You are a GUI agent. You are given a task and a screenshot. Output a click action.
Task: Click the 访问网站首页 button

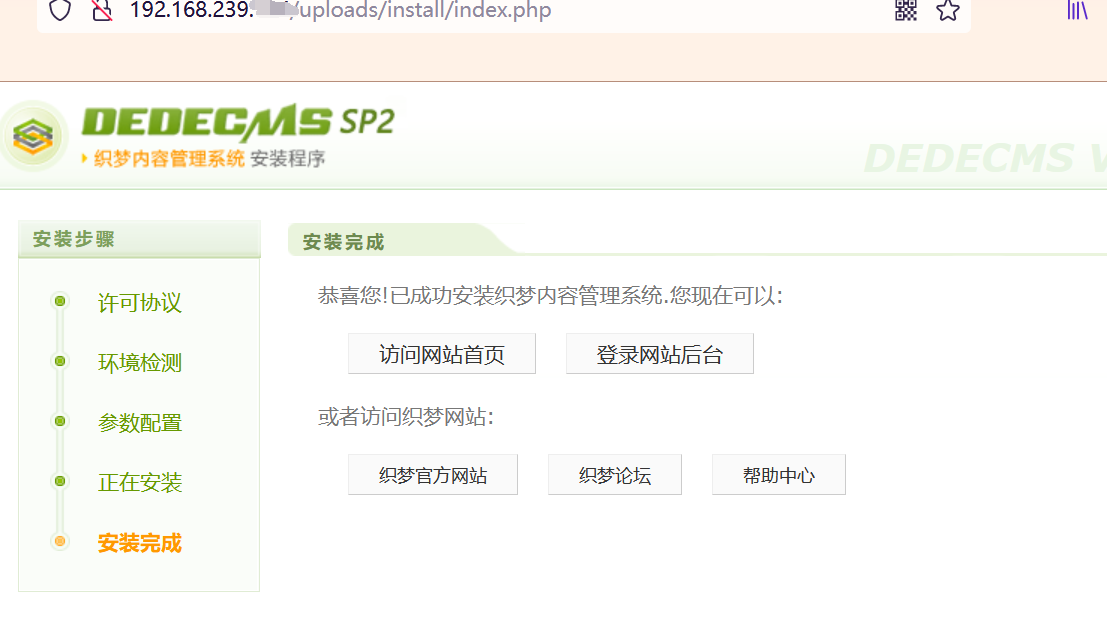pos(442,354)
